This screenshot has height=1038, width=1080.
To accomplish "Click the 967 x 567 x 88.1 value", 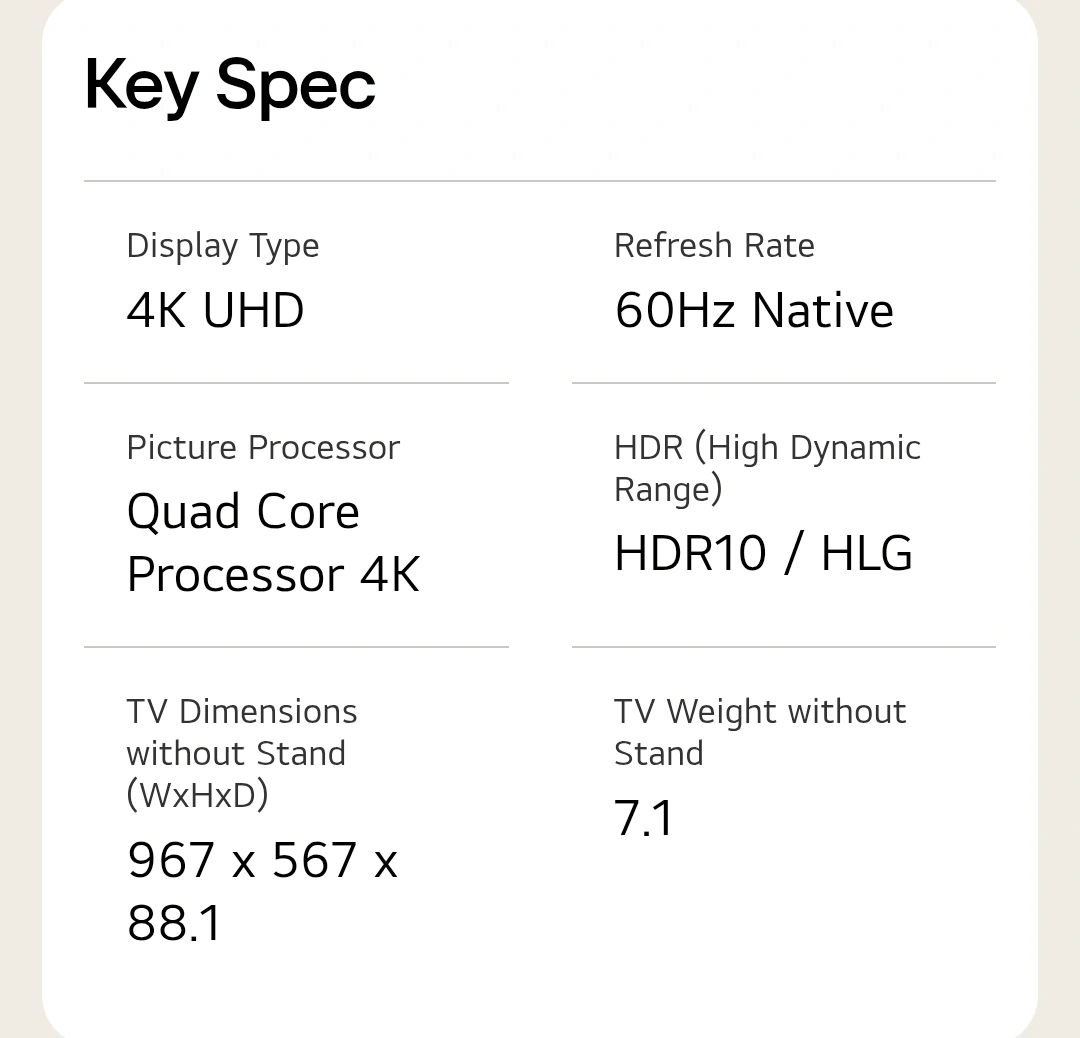I will [262, 891].
